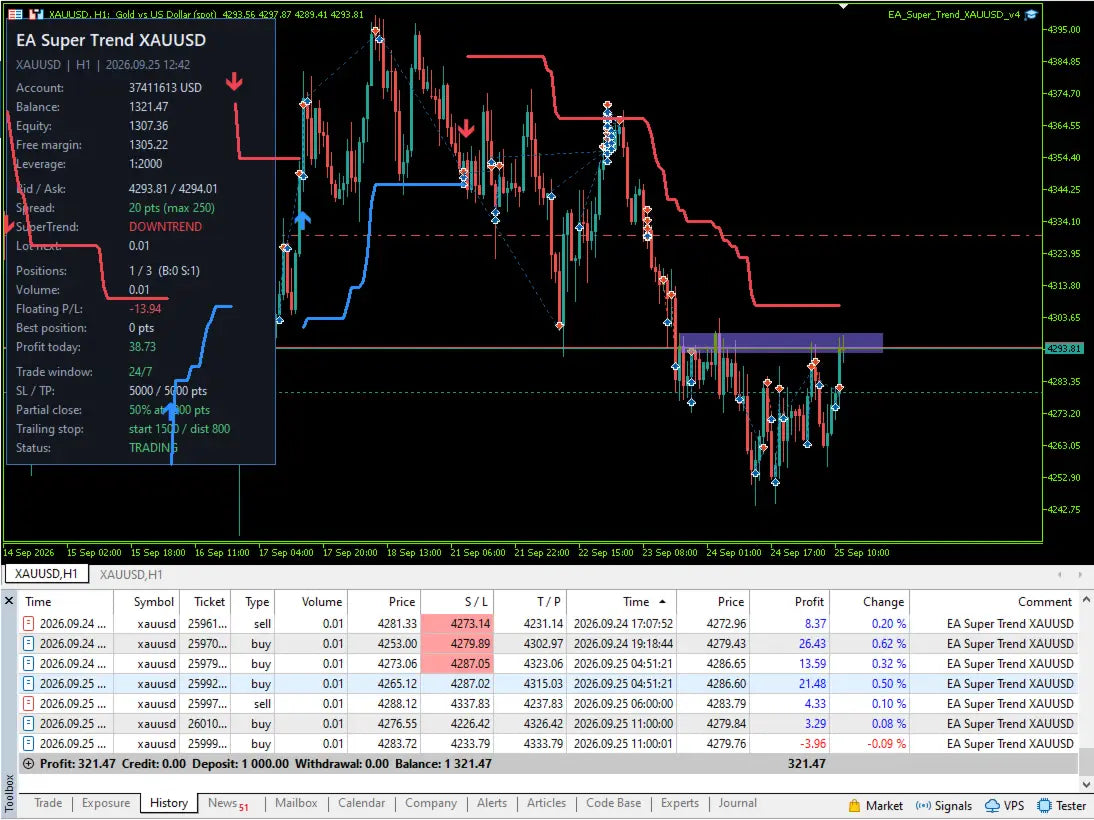The image size is (1094, 820).
Task: Click the highlighted S/L cell 4279.89
Action: click(x=457, y=643)
